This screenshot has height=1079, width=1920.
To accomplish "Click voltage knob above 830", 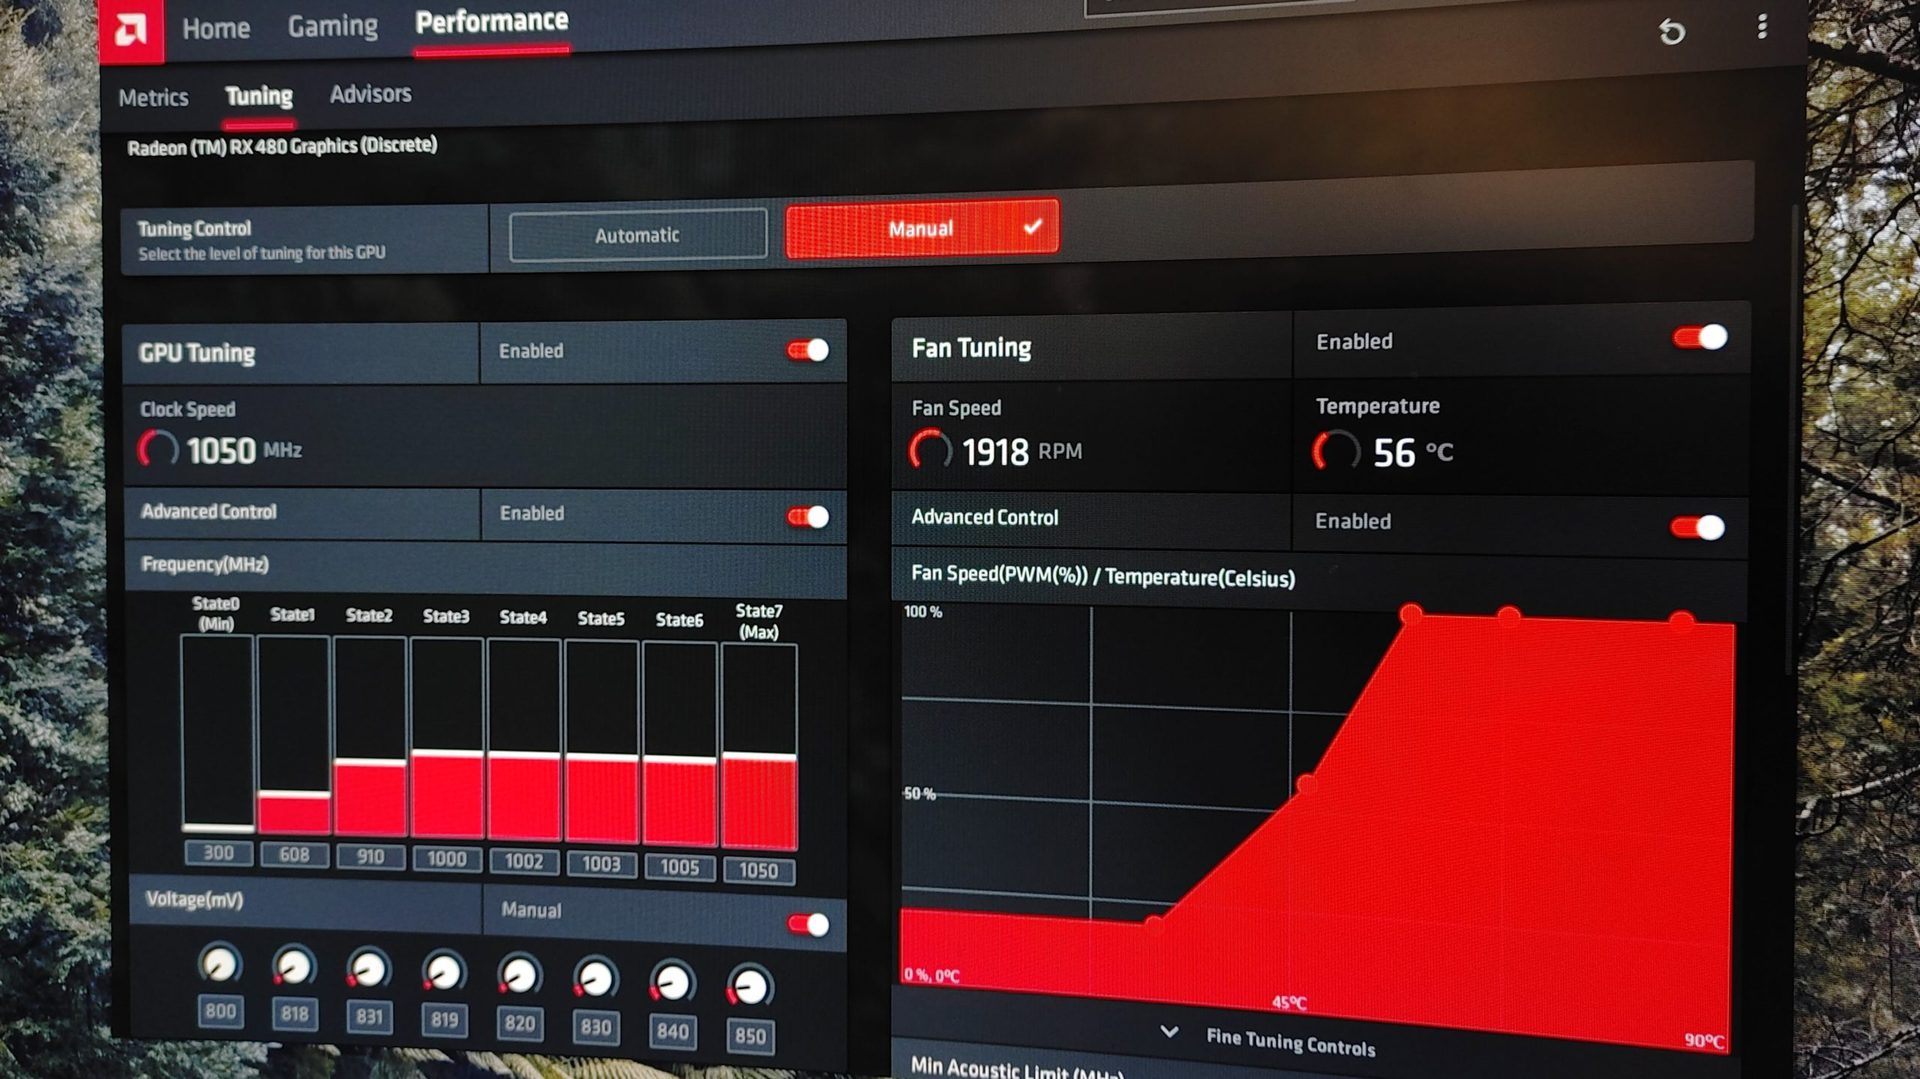I will (596, 980).
